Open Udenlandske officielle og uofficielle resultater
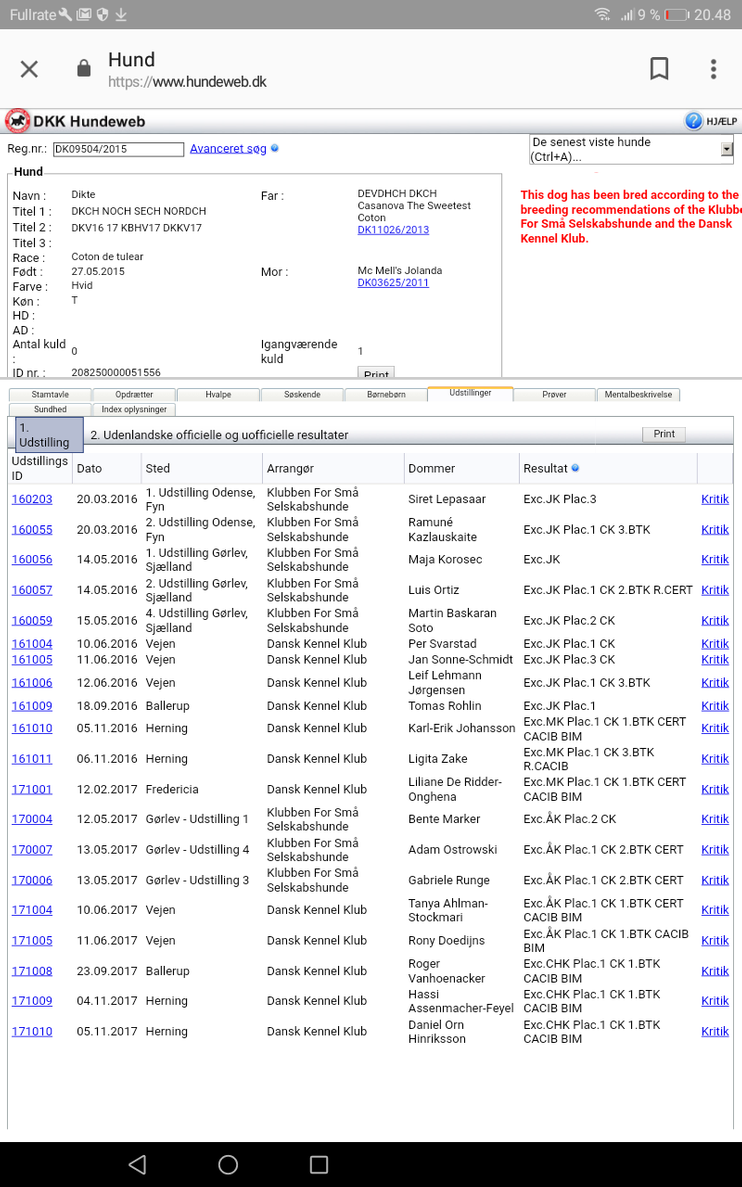Viewport: 742px width, 1187px height. pyautogui.click(x=220, y=435)
